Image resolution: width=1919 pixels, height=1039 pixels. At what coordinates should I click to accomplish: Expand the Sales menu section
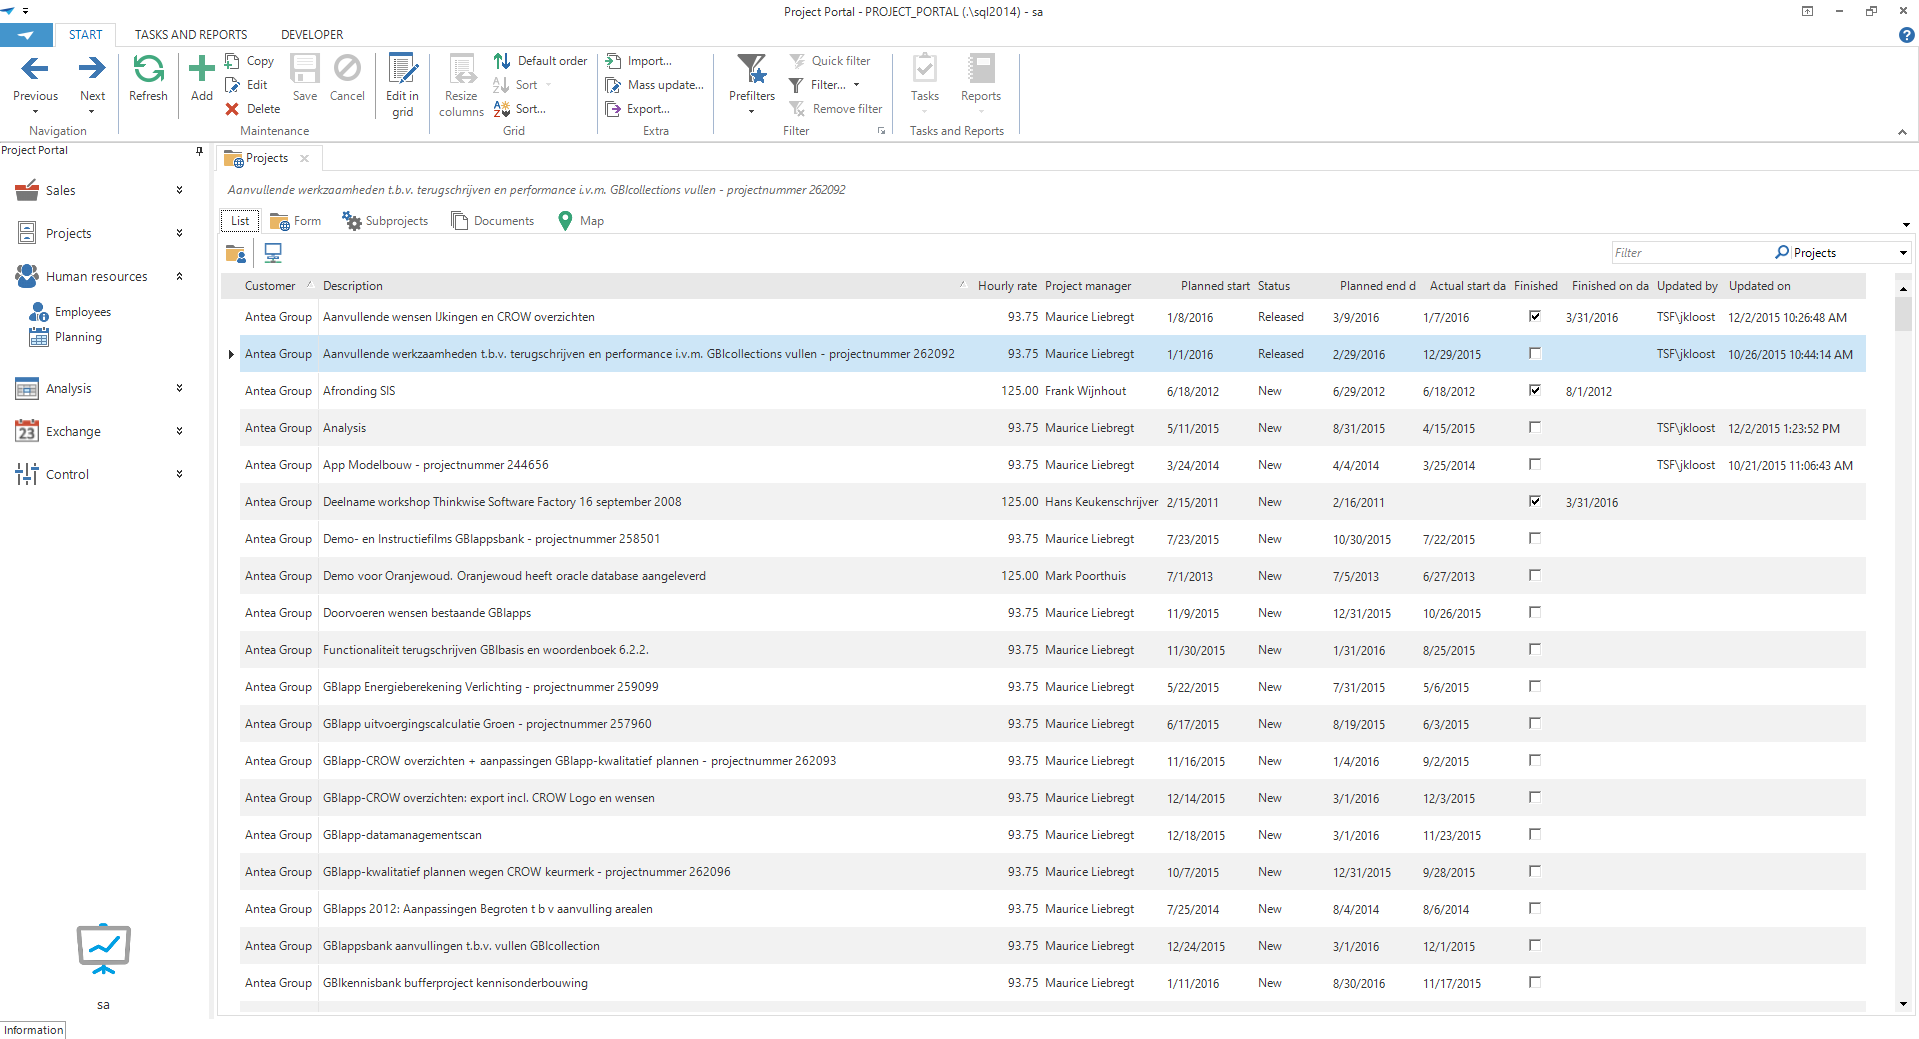179,190
